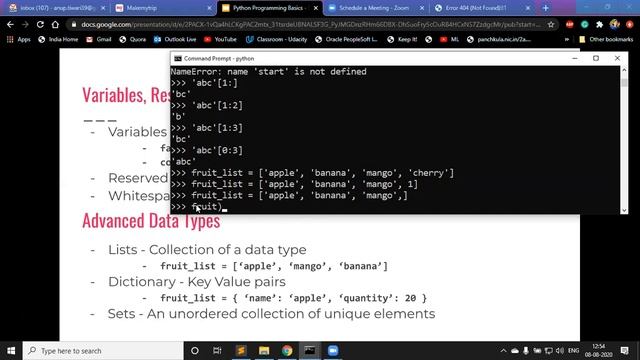Bookmark this page with the star icon

551,24
